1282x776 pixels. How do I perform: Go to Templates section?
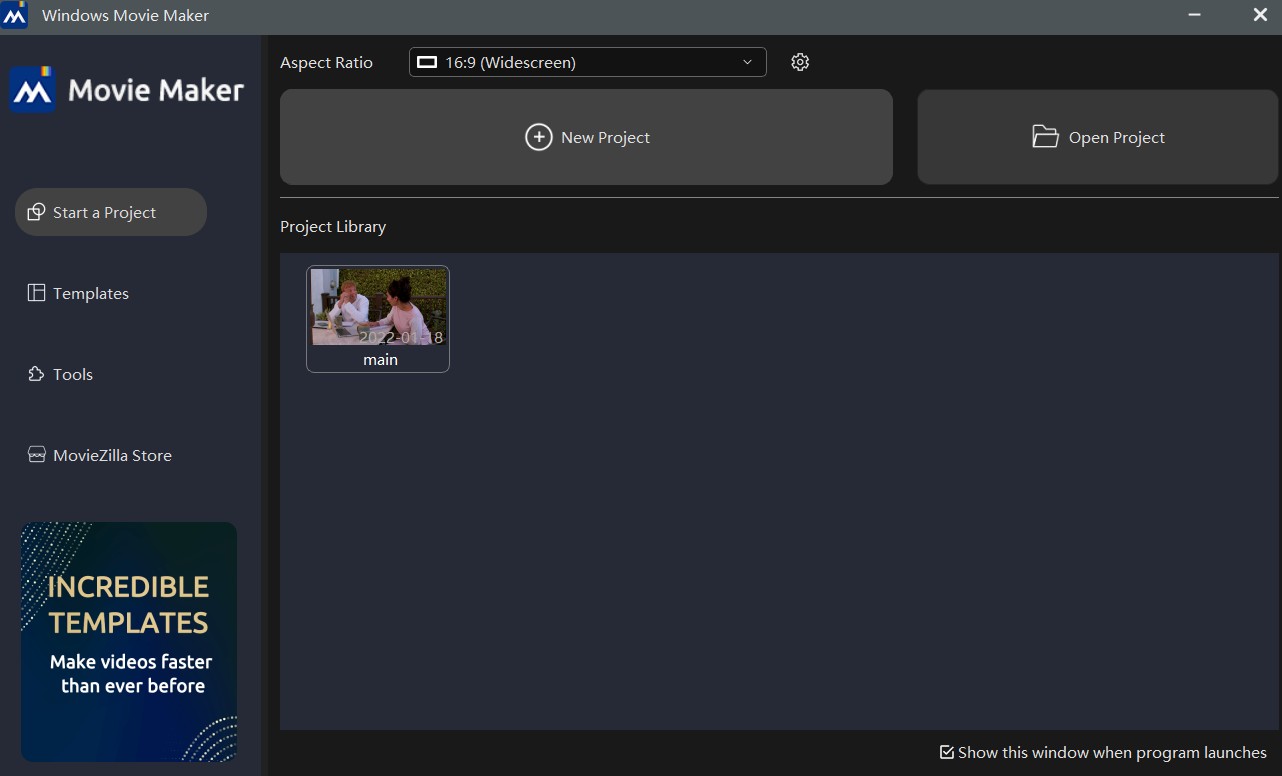click(78, 293)
